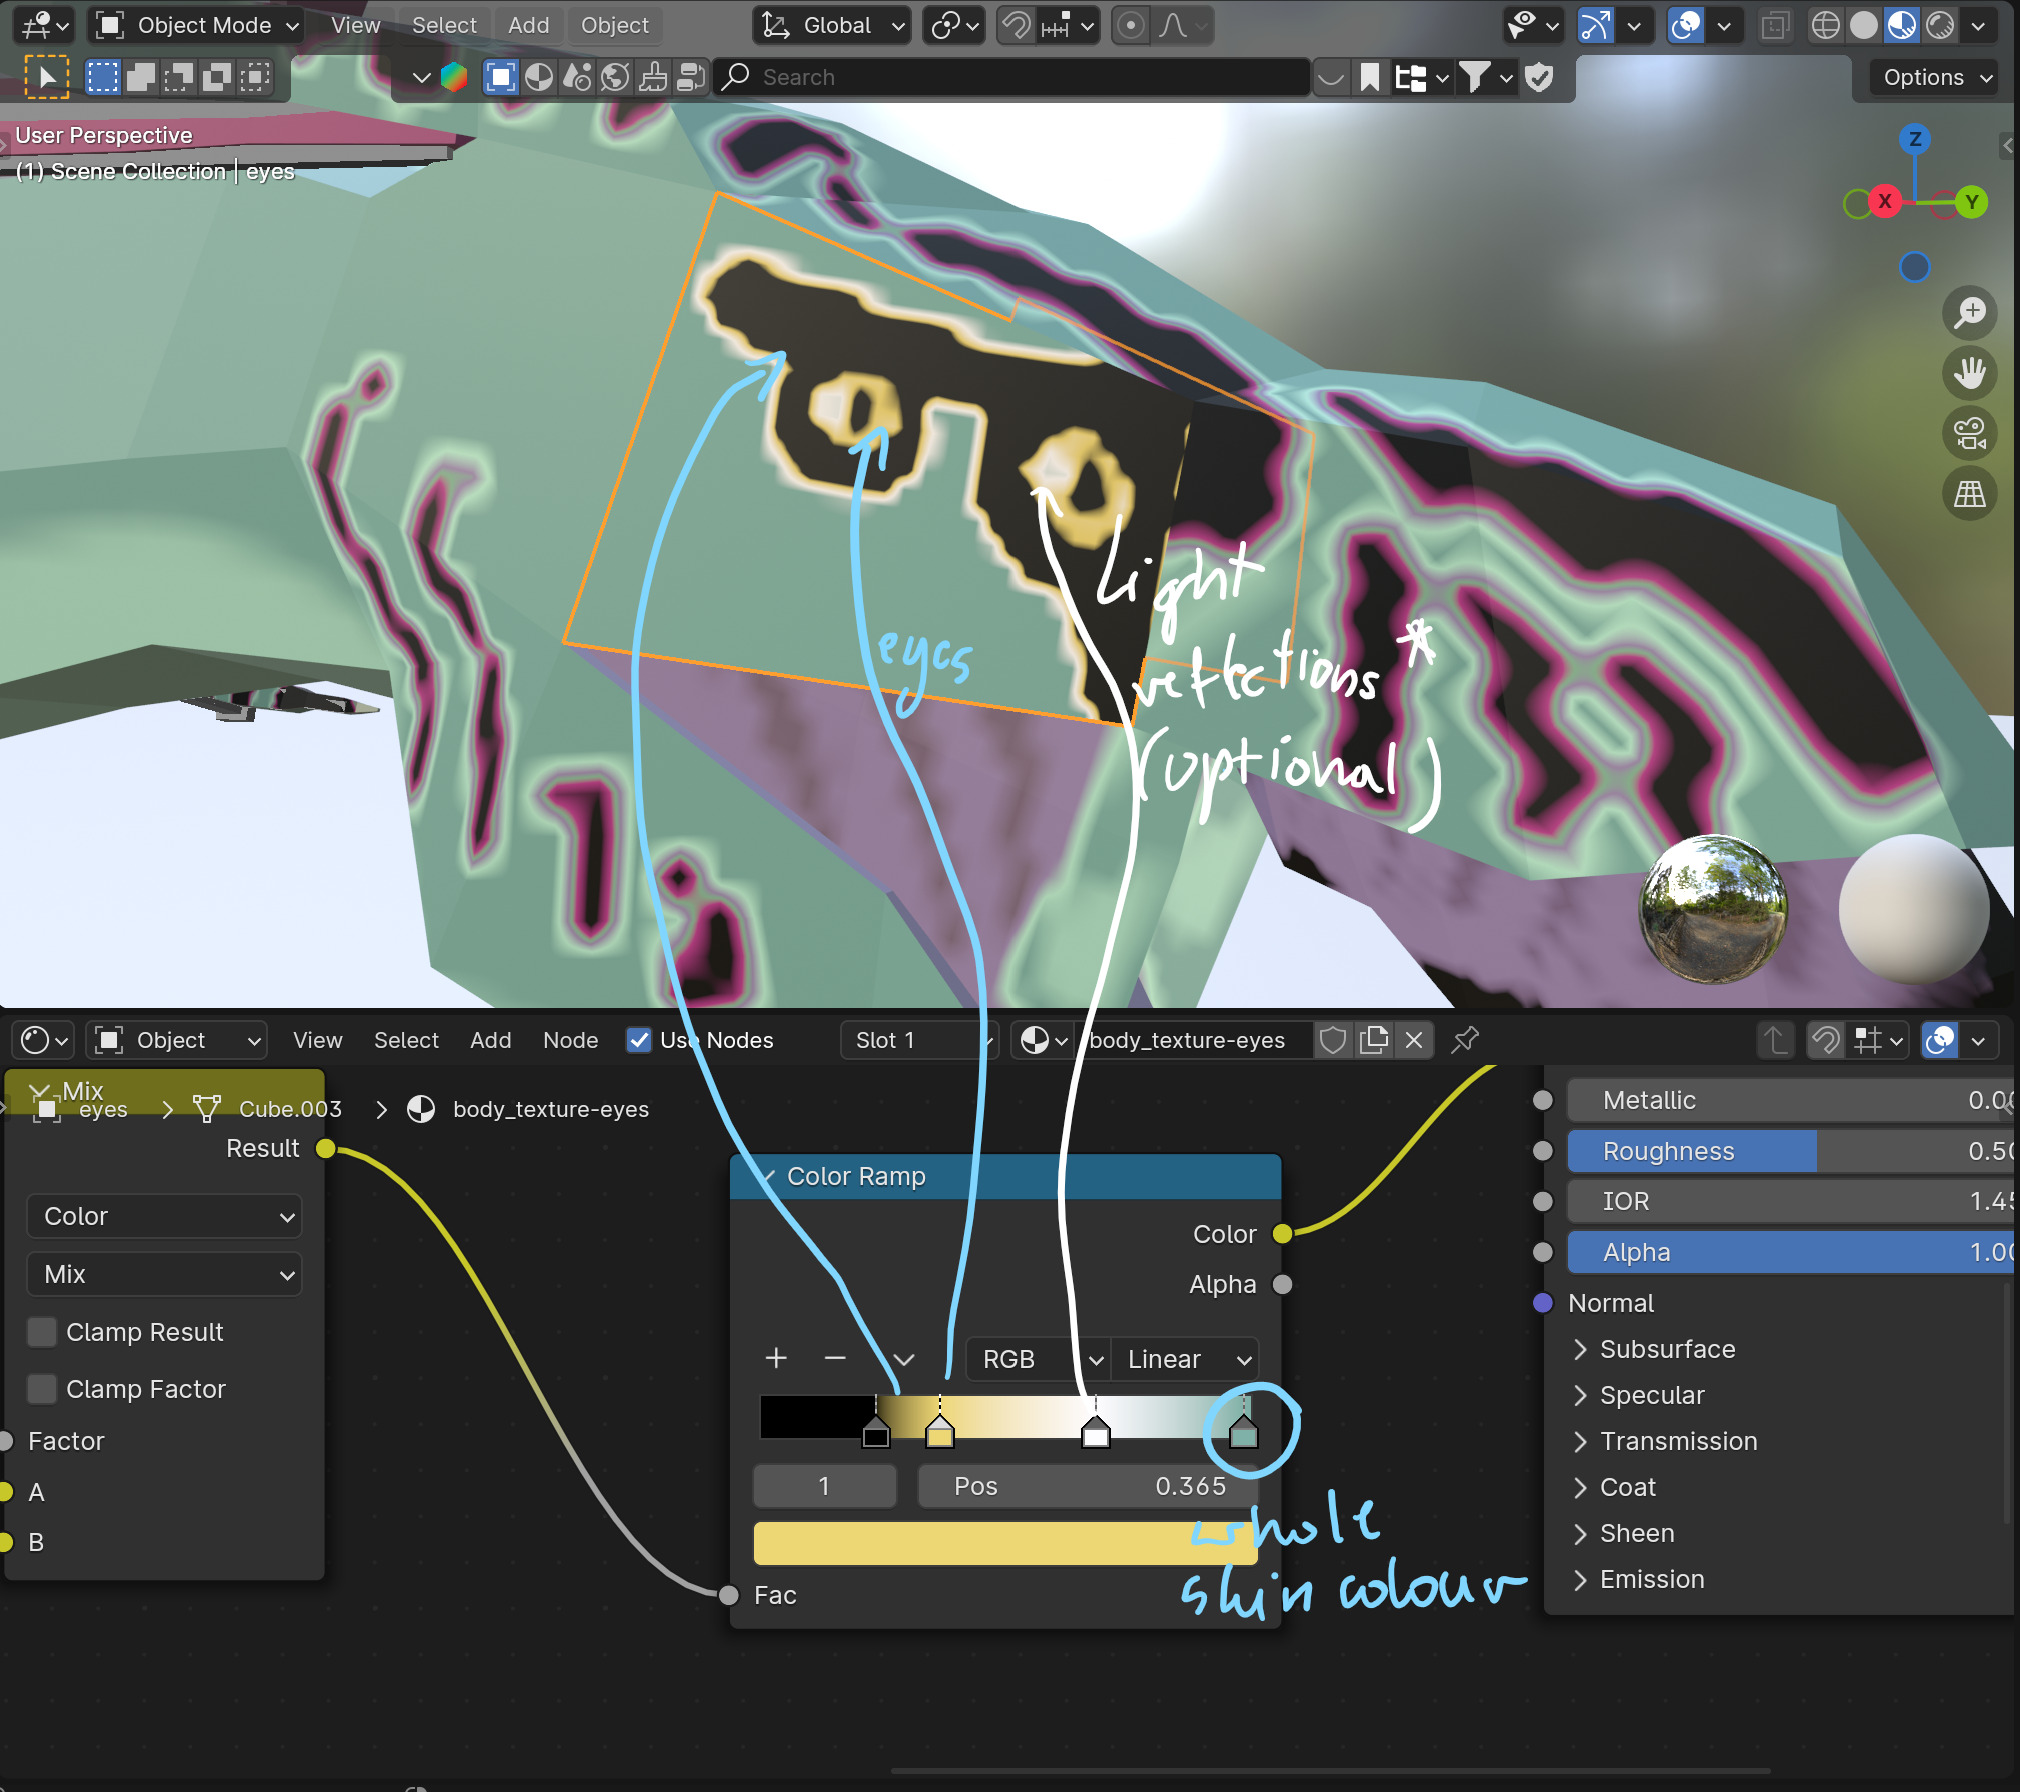Select solid viewport shading

click(x=1864, y=25)
